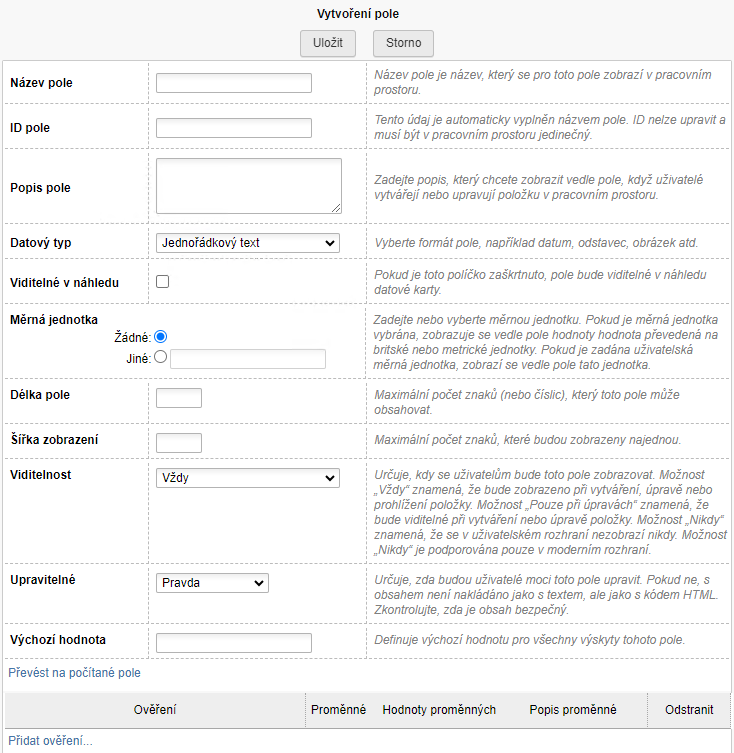This screenshot has height=753, width=734.
Task: Click the Storno button
Action: [403, 43]
